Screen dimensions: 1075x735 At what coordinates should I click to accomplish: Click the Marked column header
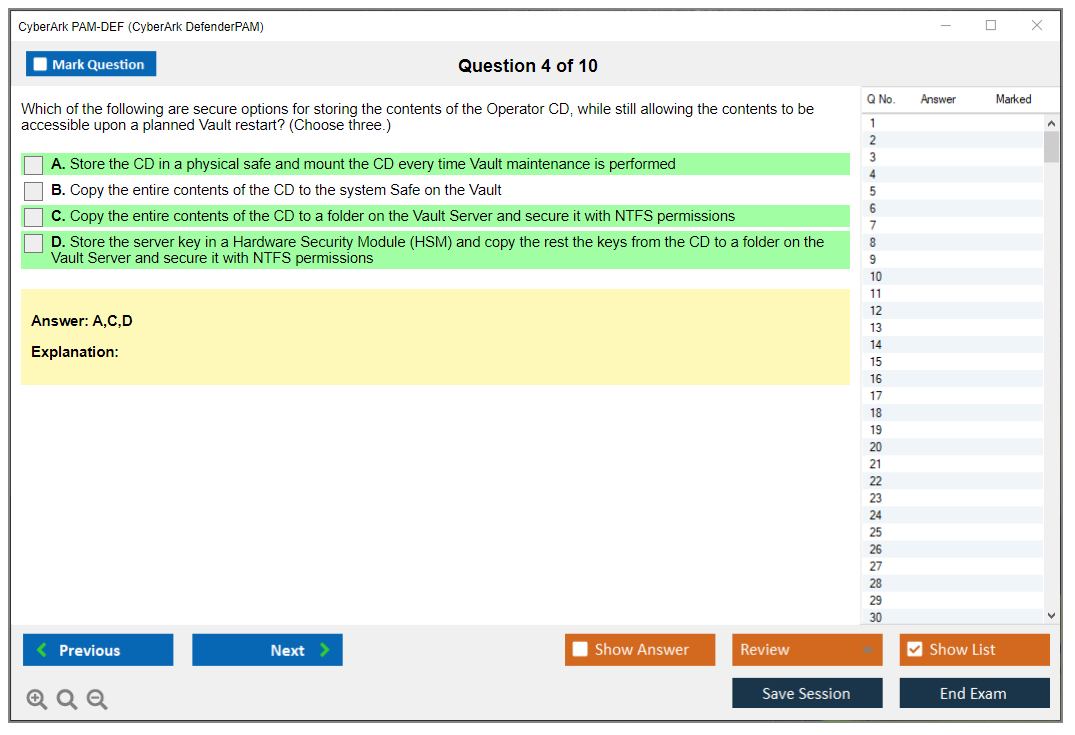pyautogui.click(x=1013, y=99)
